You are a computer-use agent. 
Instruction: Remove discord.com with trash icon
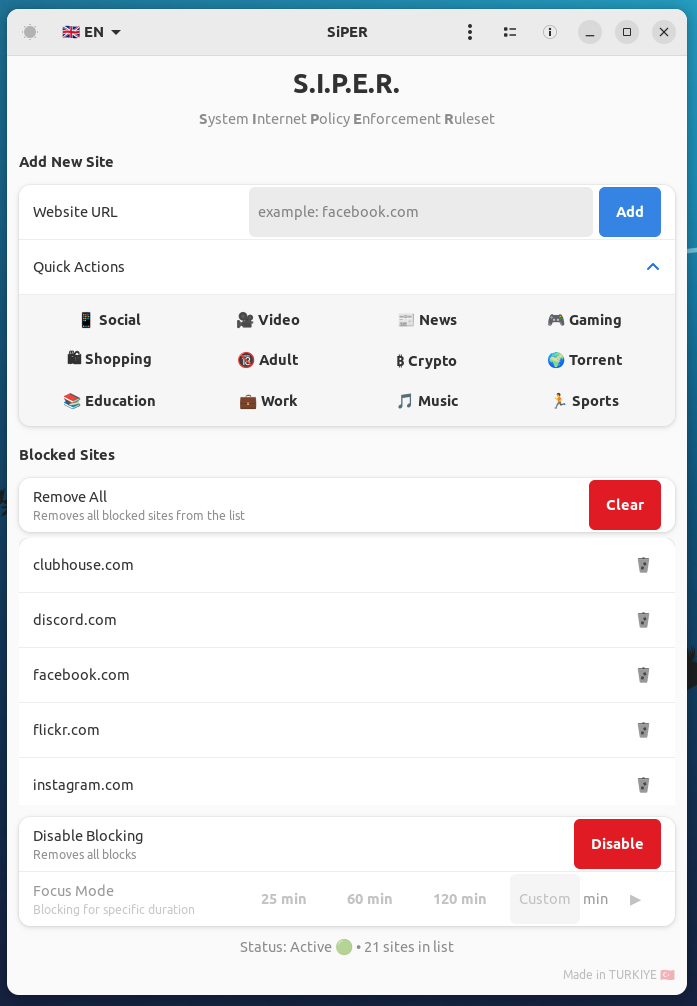click(x=644, y=620)
